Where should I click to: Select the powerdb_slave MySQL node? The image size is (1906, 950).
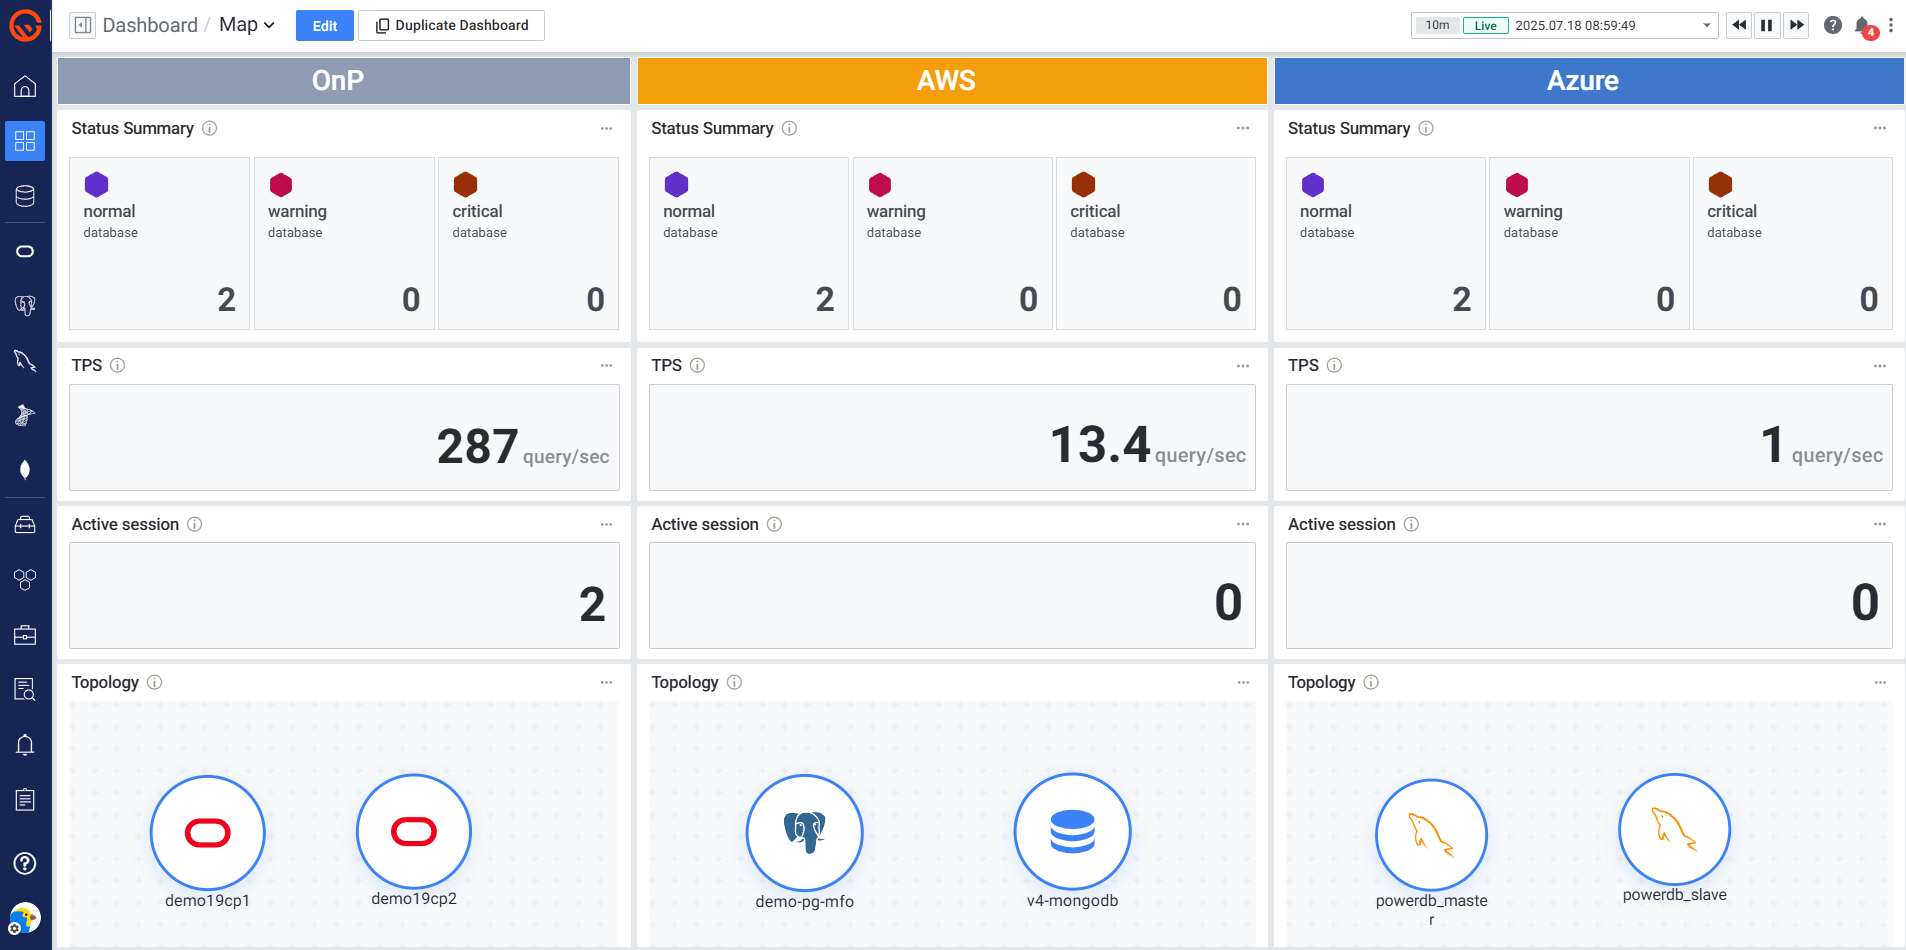pos(1675,829)
